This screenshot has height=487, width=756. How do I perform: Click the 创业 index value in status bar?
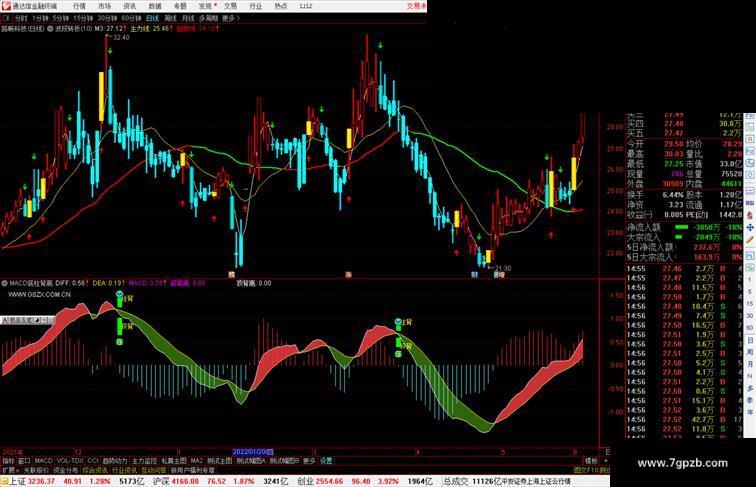(x=329, y=481)
